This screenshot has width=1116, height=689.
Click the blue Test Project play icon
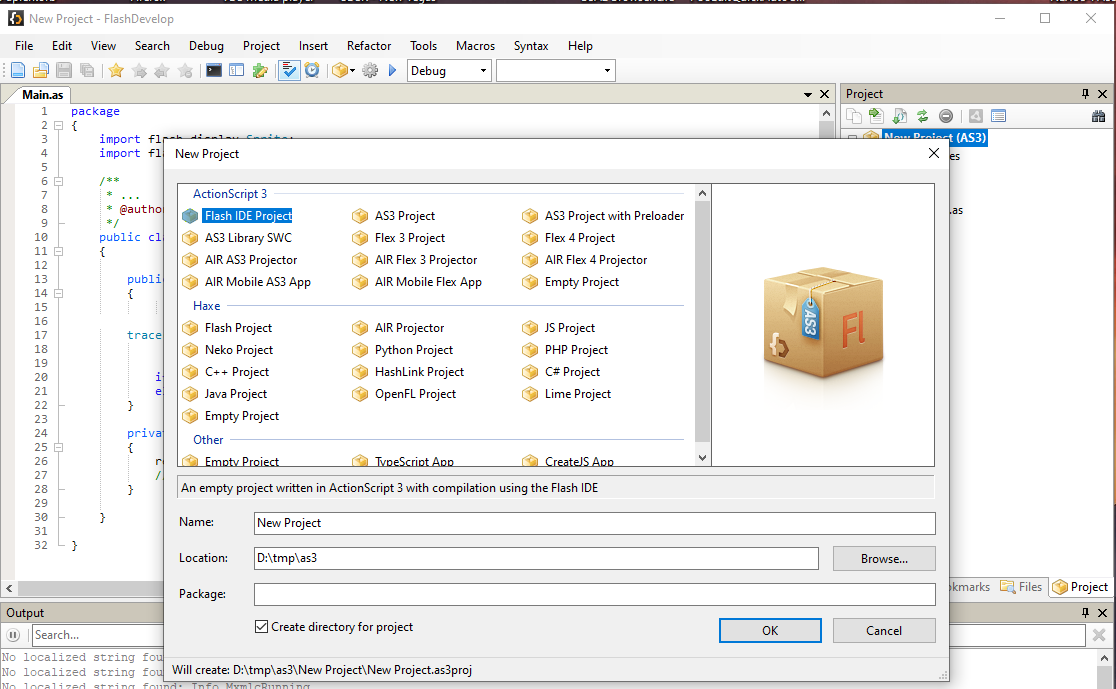392,70
